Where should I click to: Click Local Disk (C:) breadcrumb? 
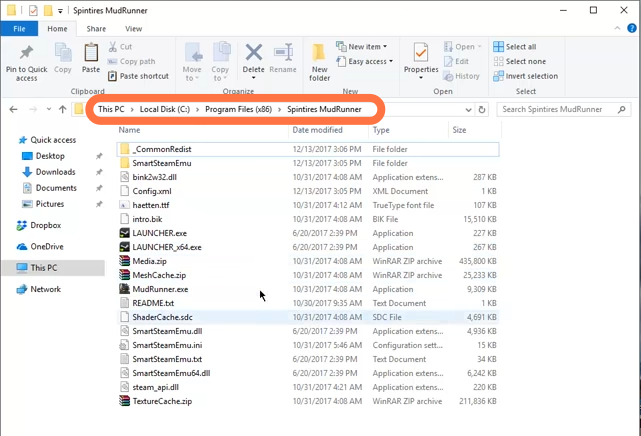tap(165, 109)
